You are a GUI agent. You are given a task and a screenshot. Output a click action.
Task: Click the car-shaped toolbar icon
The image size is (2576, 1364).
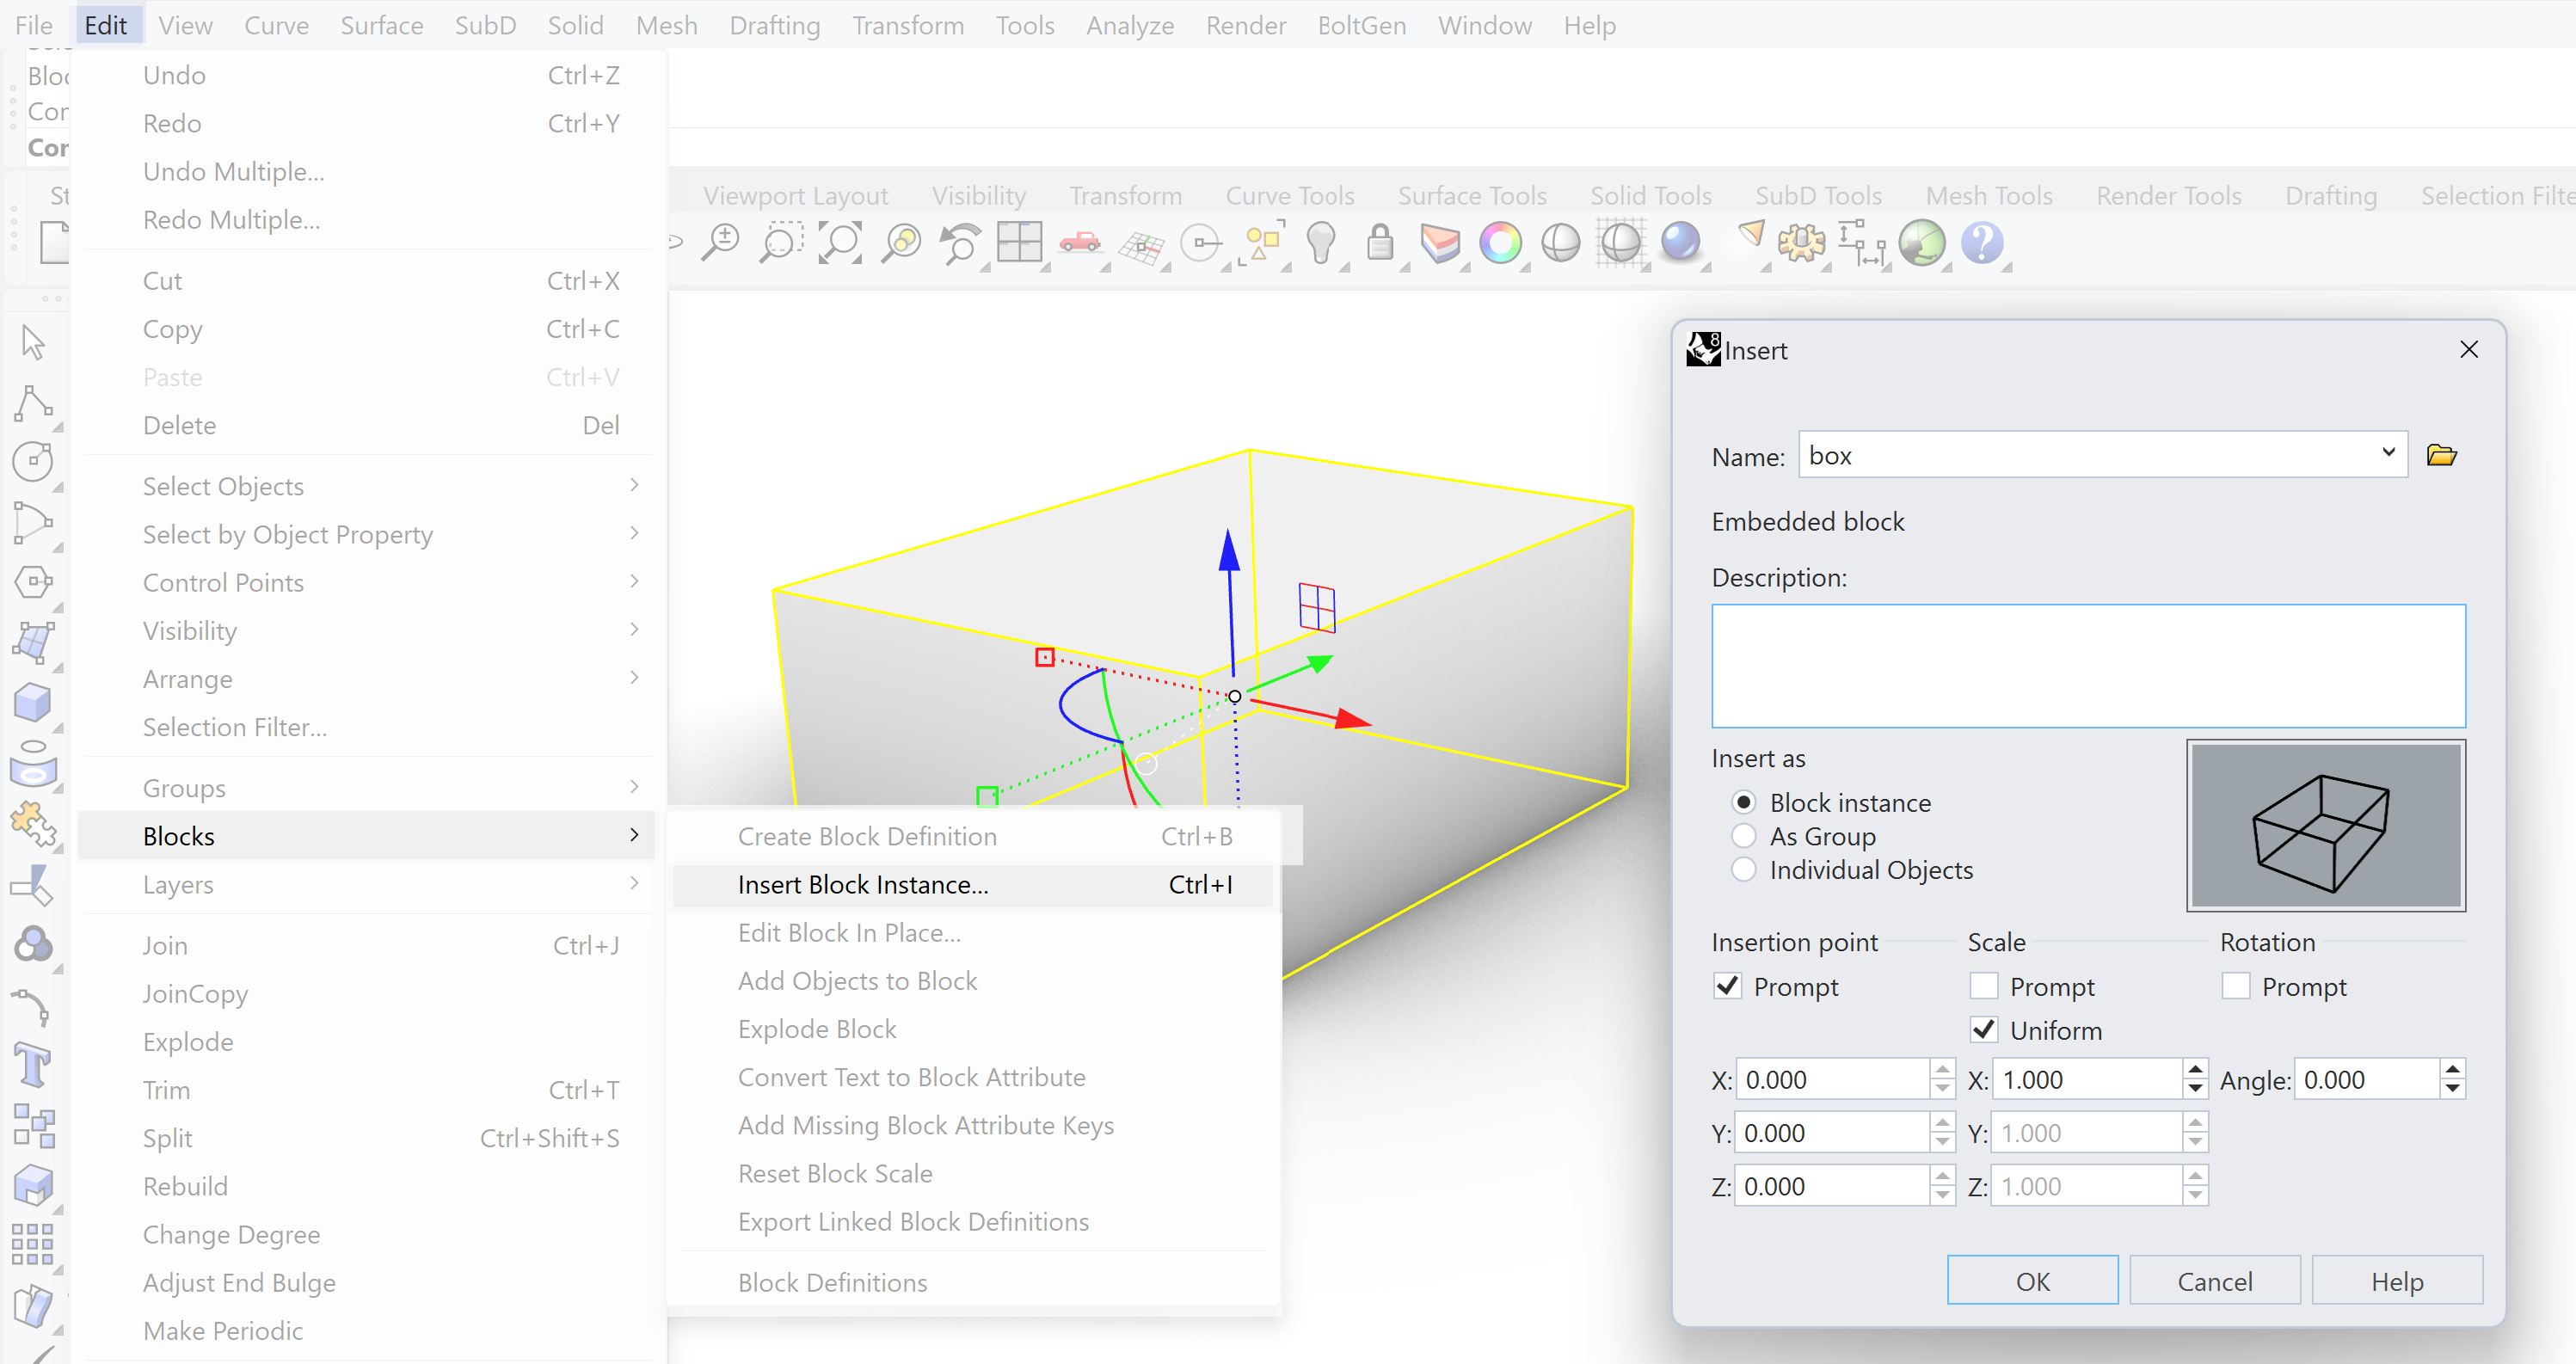[1080, 243]
